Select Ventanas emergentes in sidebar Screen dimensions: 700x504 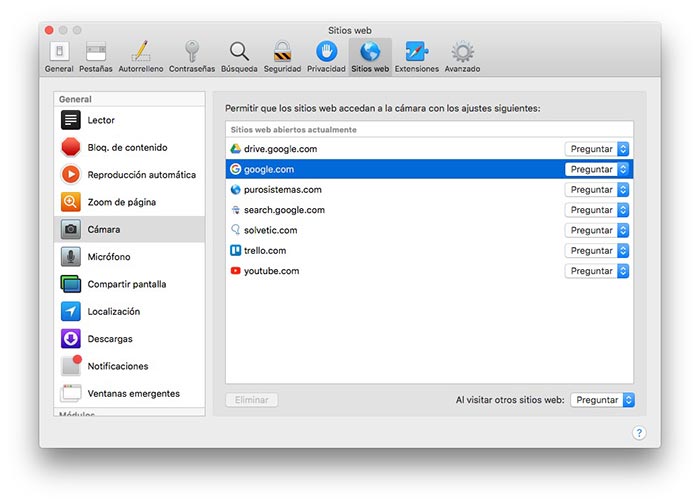tap(129, 393)
